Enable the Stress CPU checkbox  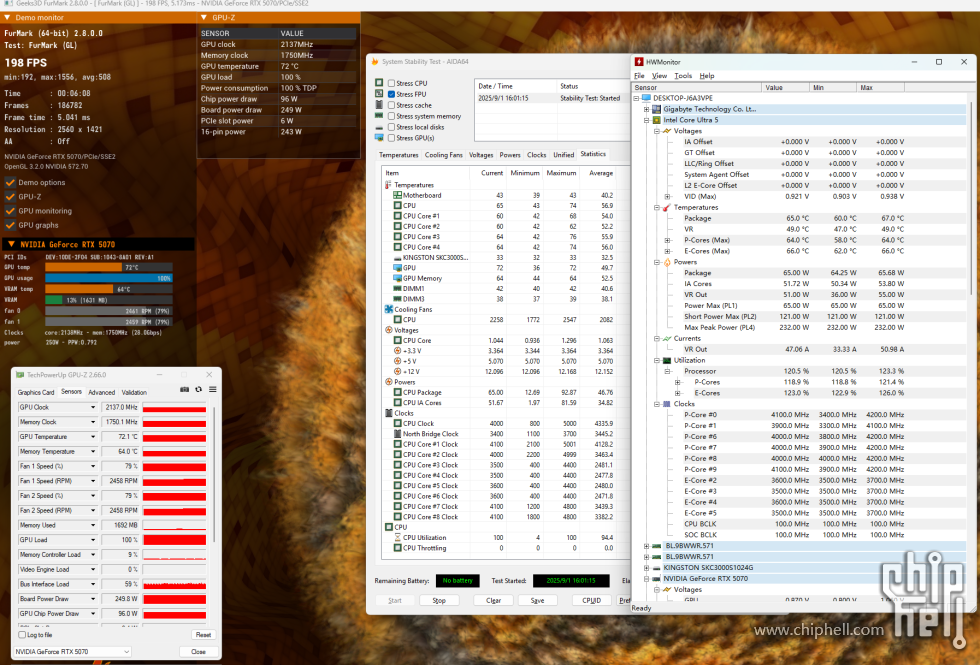pyautogui.click(x=391, y=83)
